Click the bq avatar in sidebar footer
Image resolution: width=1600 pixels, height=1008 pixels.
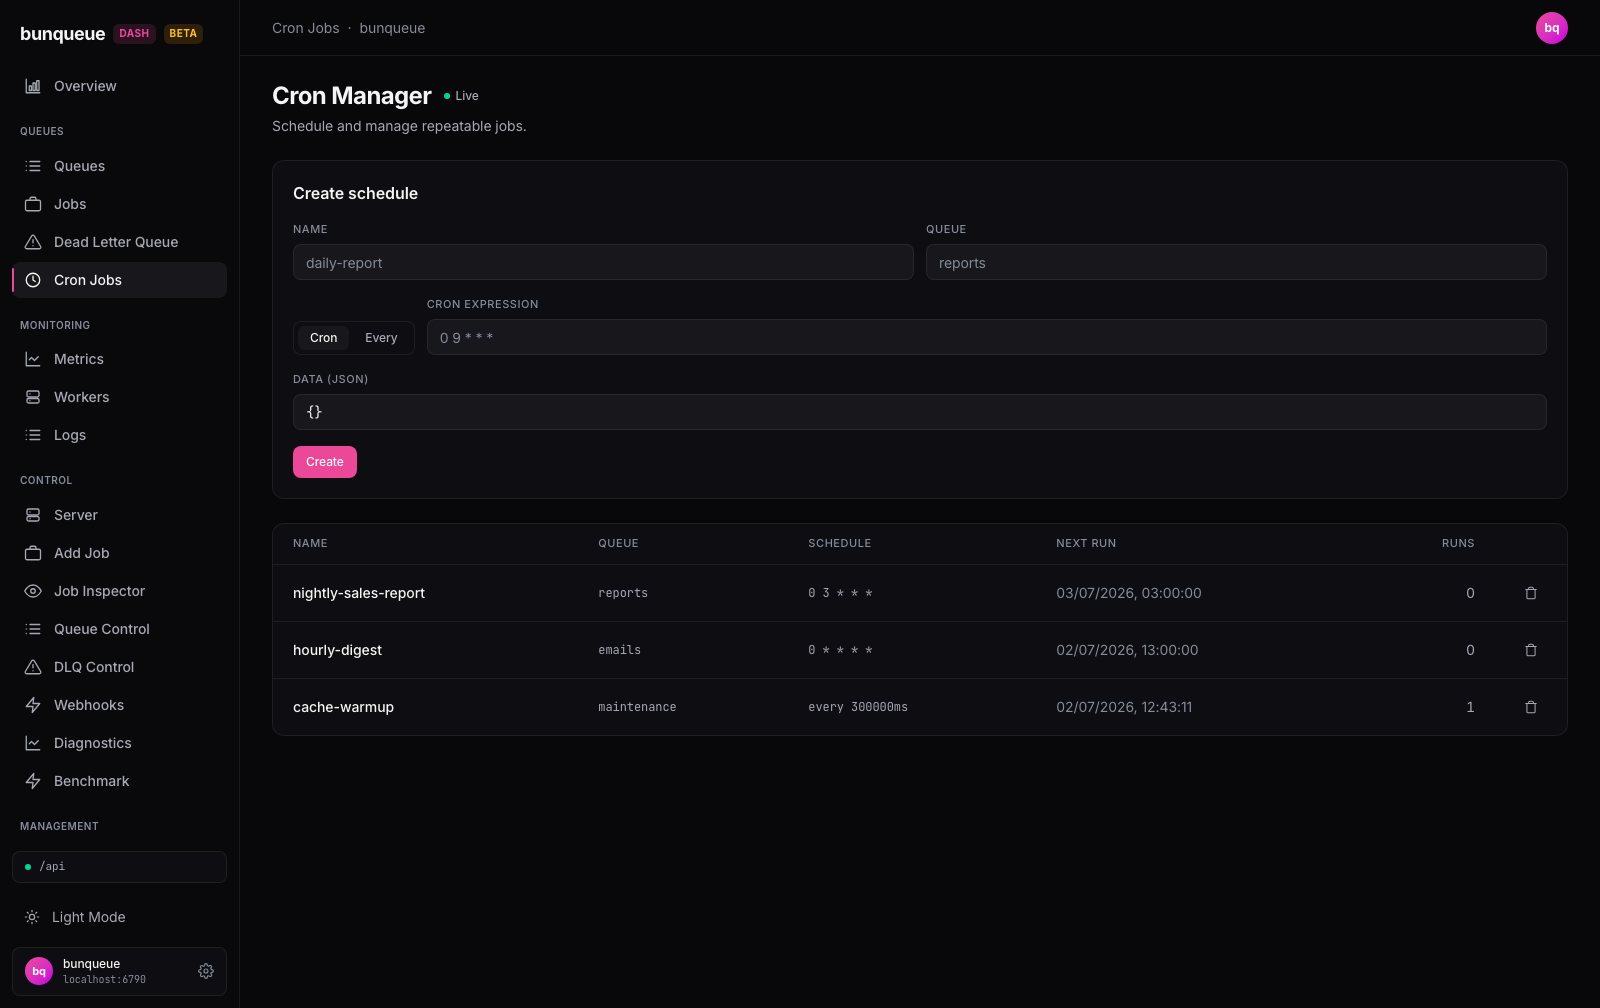(x=39, y=971)
